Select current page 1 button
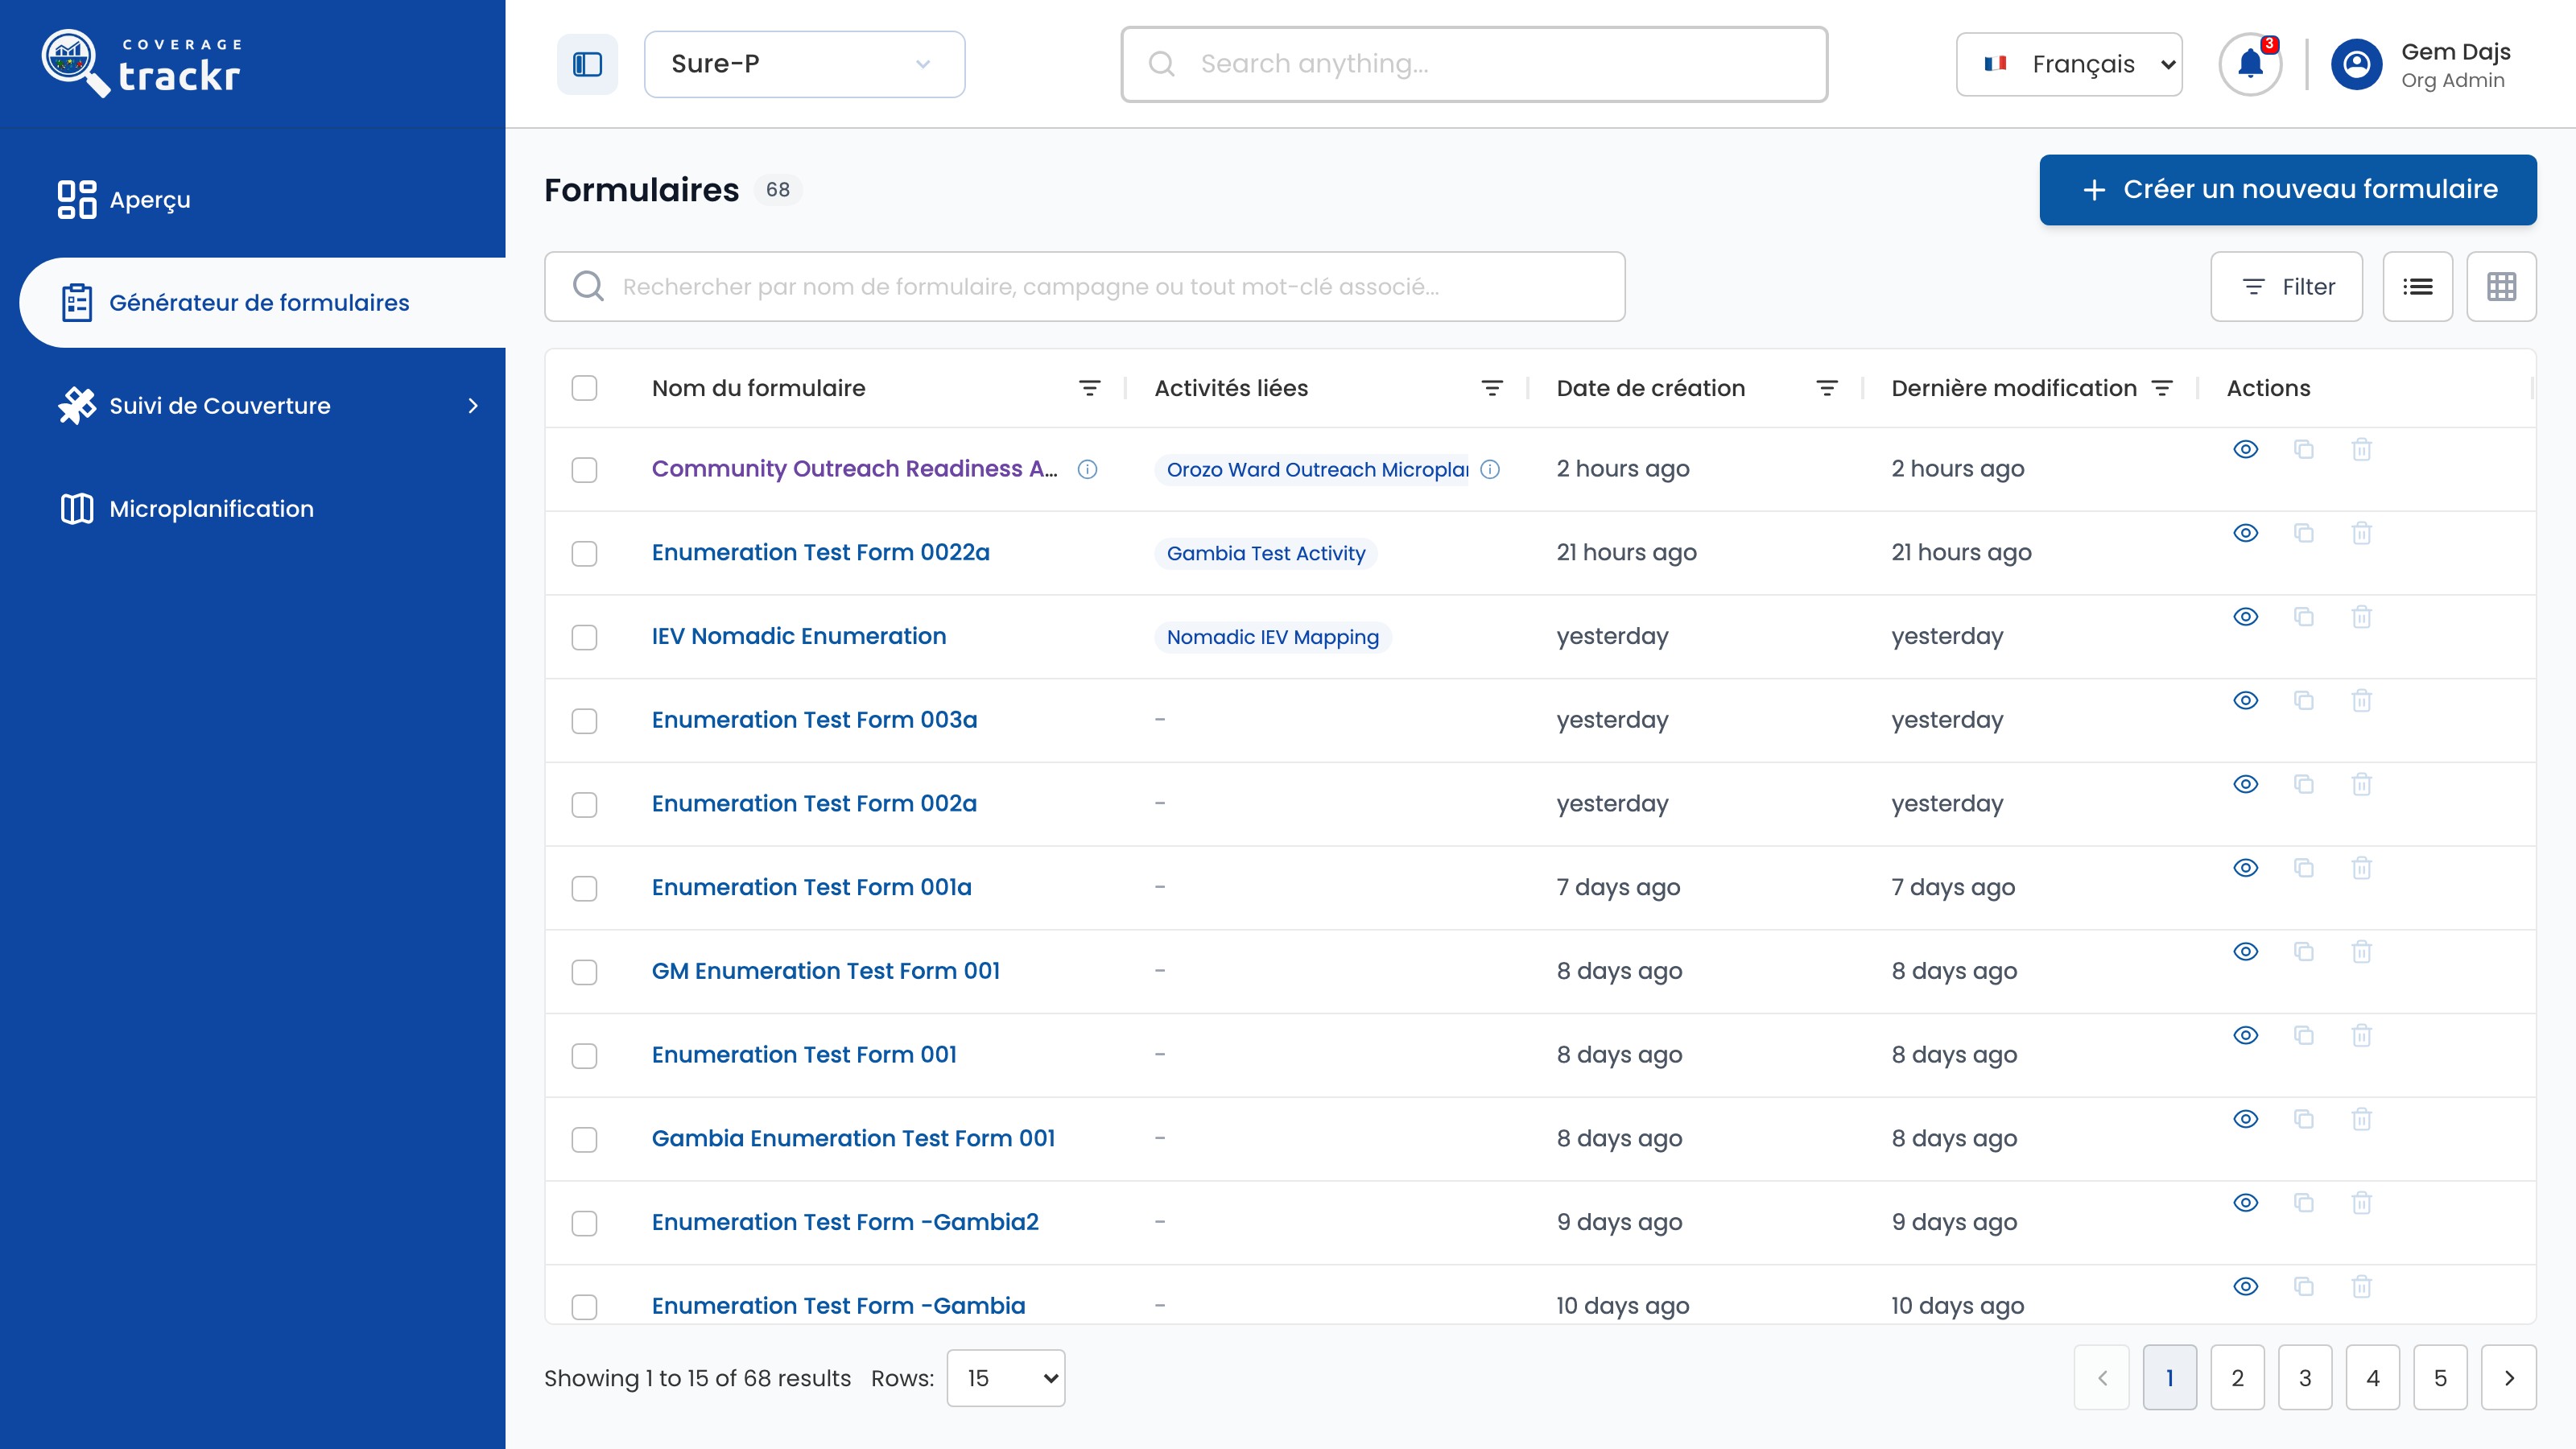2576x1449 pixels. point(2170,1378)
